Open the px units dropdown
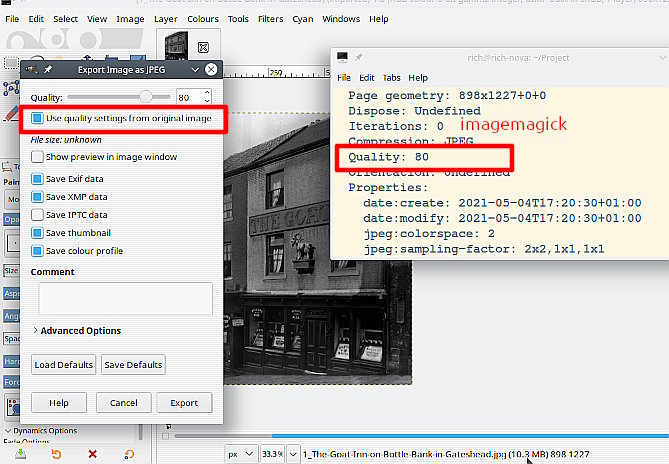This screenshot has width=669, height=464. pos(241,453)
